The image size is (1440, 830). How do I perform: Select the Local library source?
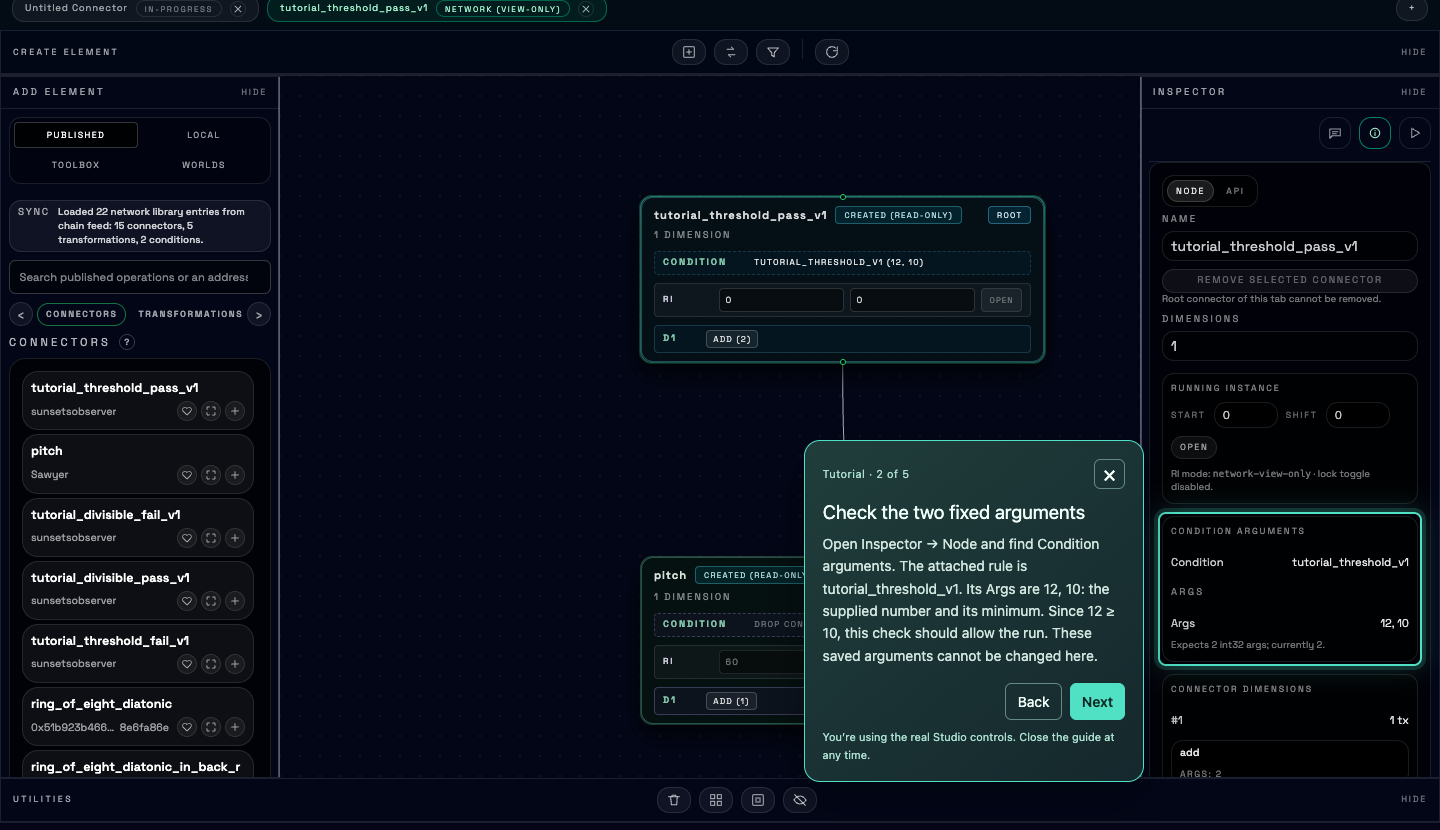(203, 135)
